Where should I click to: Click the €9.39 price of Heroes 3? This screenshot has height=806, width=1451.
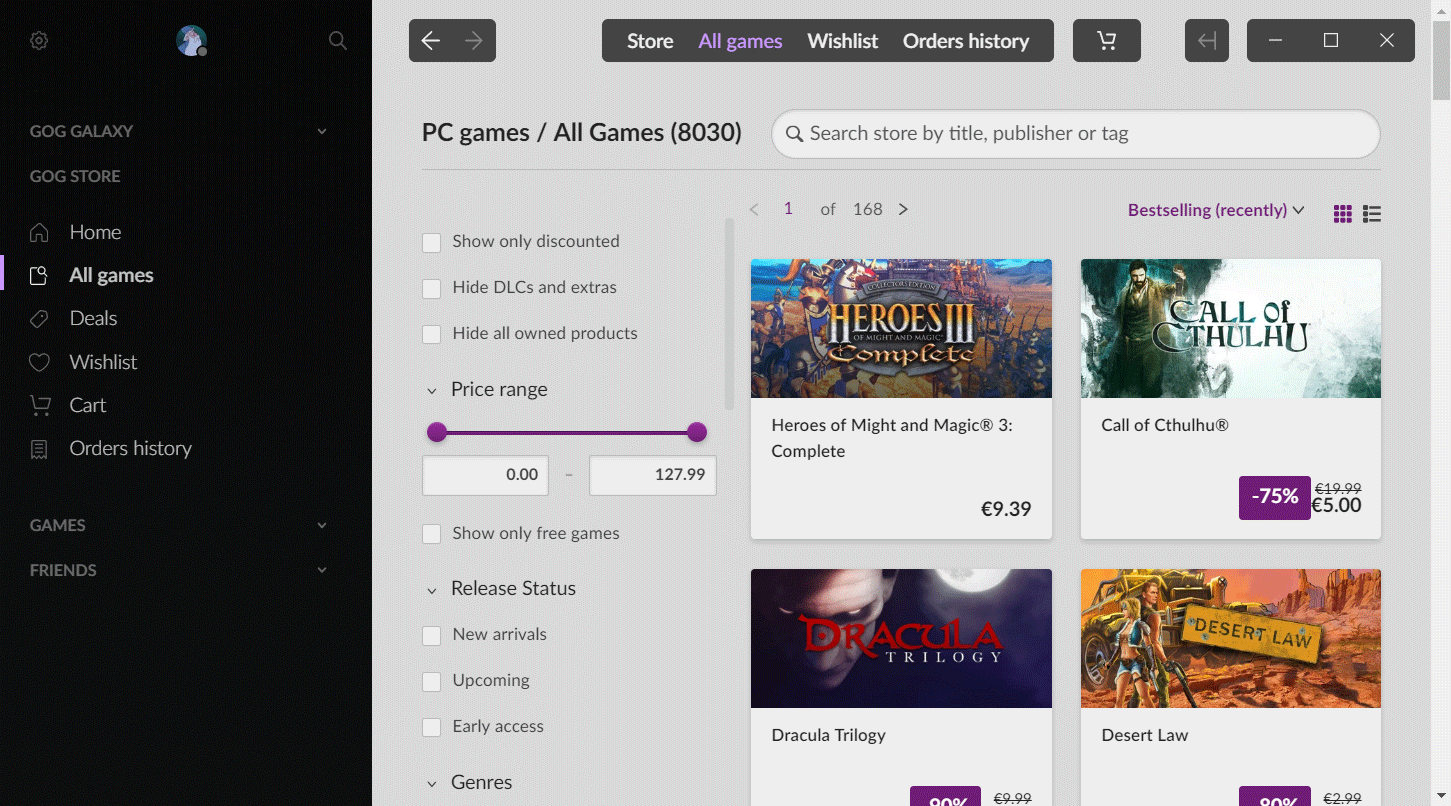coord(1006,509)
